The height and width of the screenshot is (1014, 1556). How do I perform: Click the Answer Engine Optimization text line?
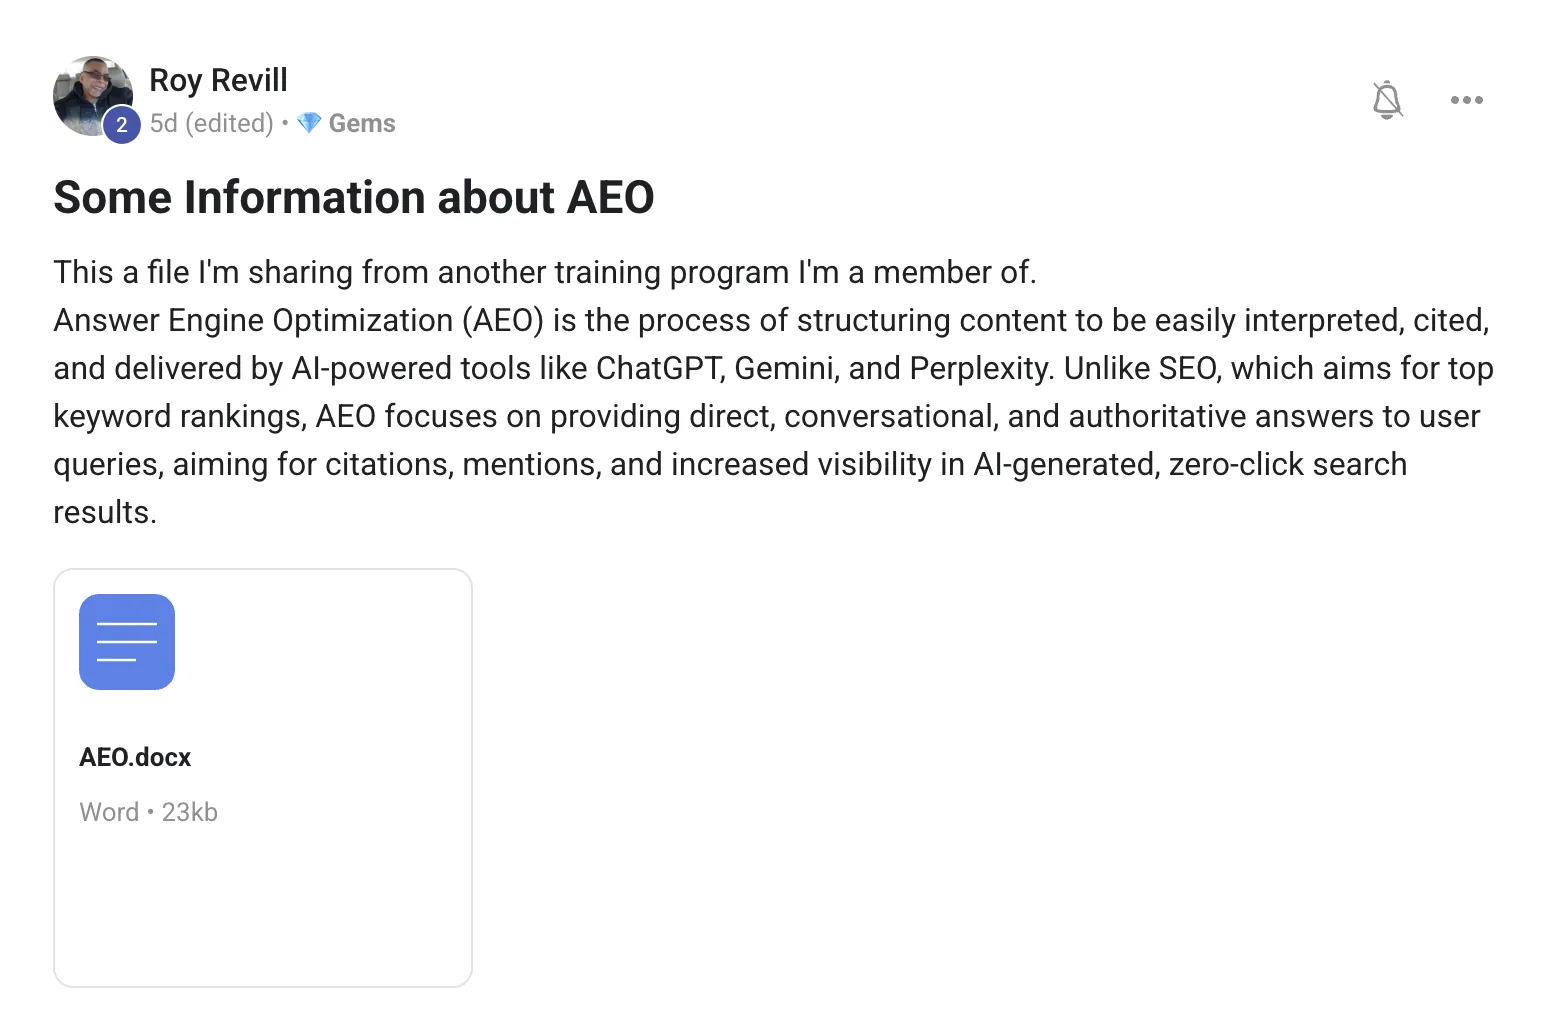pos(772,320)
